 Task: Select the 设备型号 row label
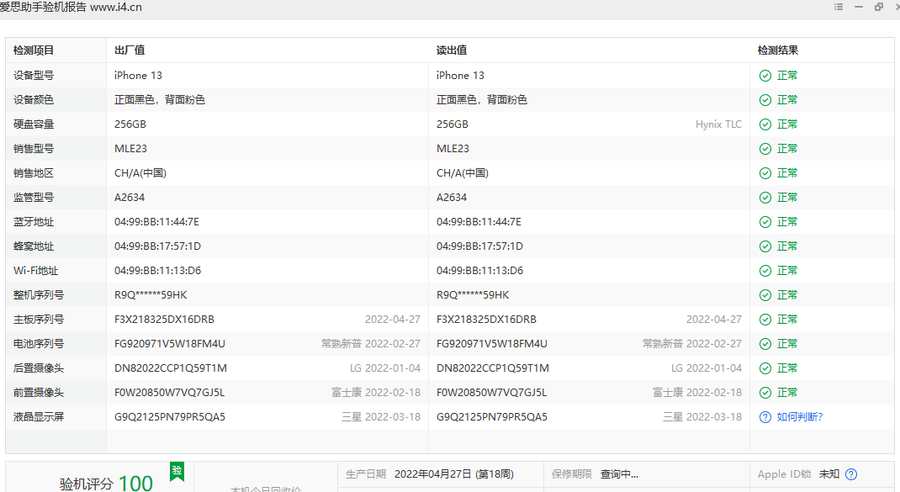tap(33, 75)
